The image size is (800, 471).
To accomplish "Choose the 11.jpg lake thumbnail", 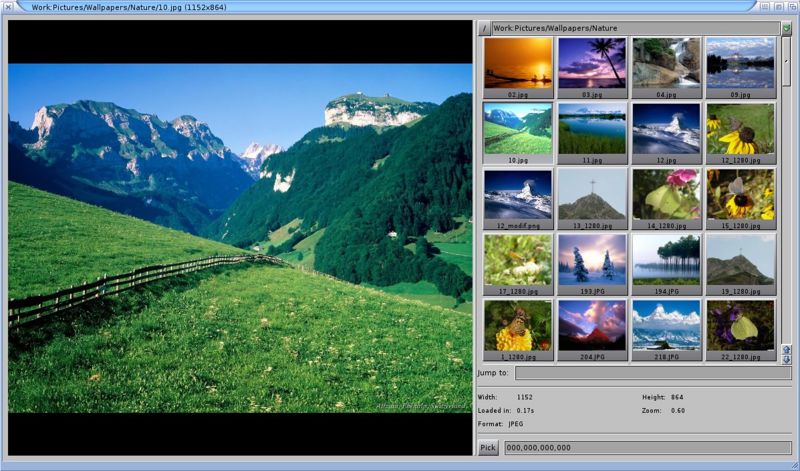I will click(x=592, y=128).
